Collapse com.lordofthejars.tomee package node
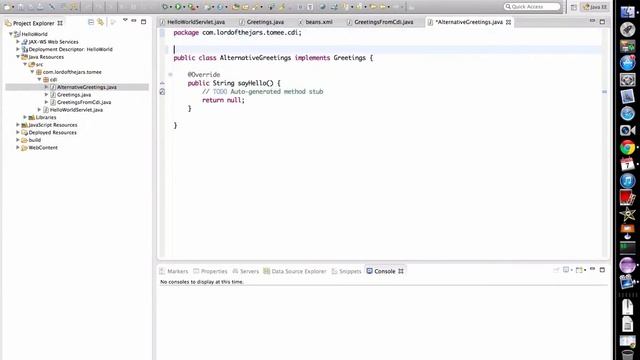This screenshot has width=640, height=360. (32, 72)
